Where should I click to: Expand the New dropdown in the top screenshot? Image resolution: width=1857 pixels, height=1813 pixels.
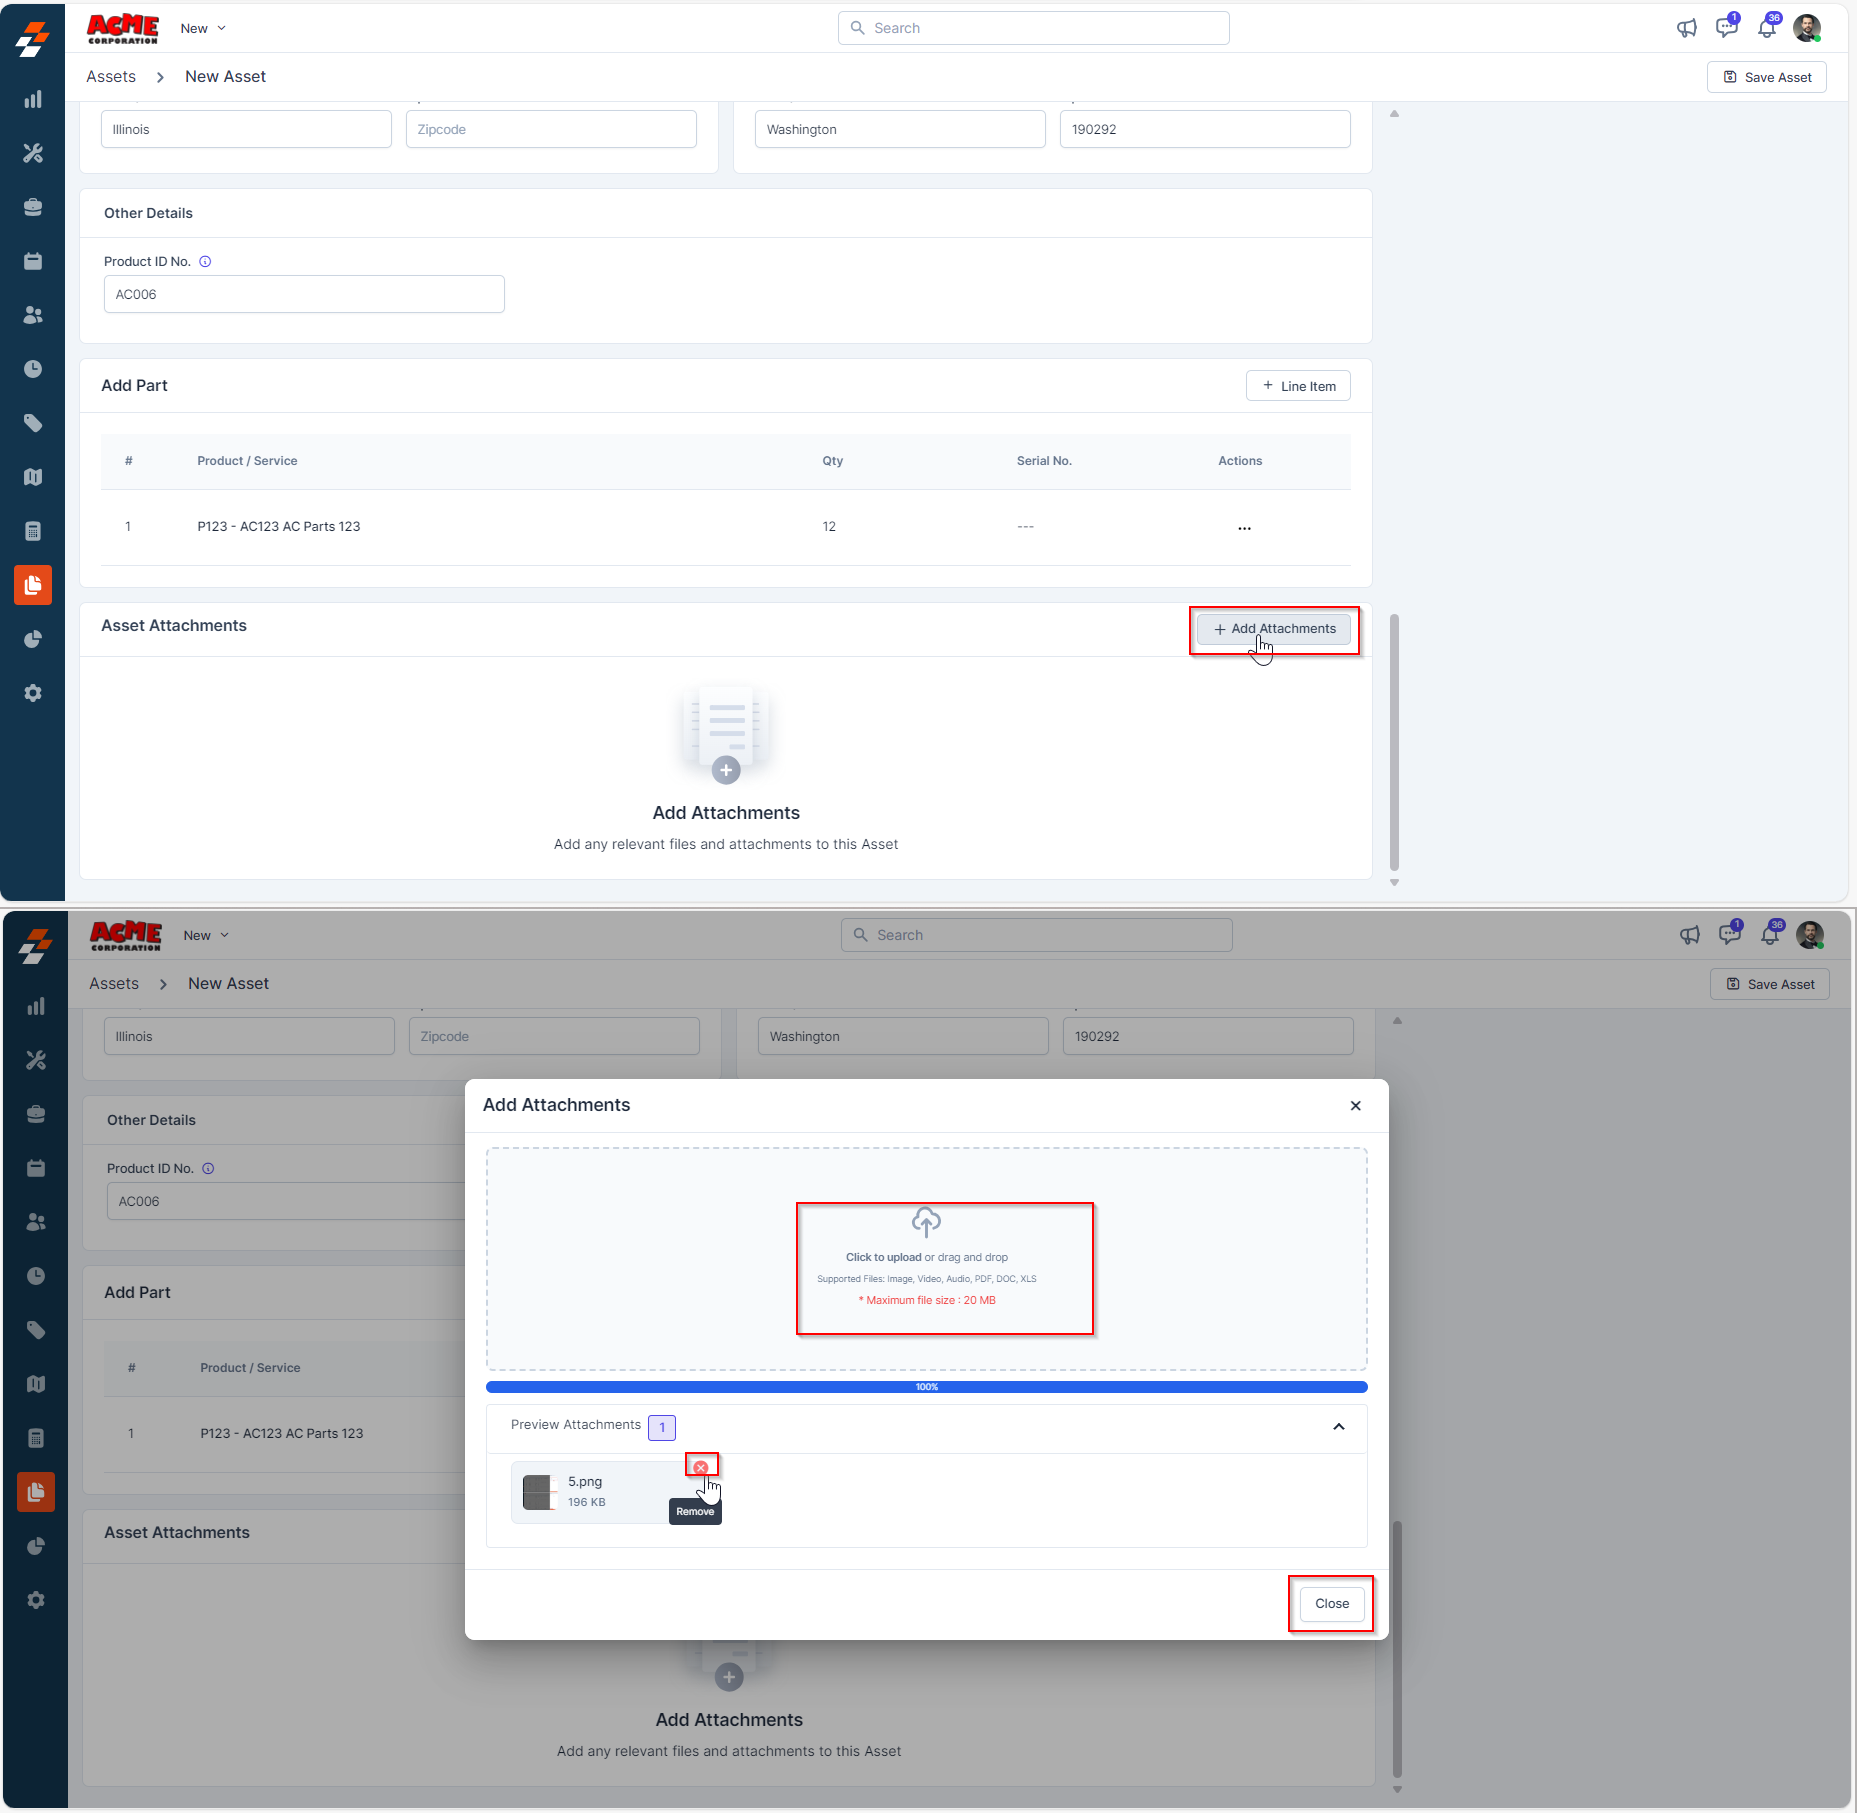point(203,28)
